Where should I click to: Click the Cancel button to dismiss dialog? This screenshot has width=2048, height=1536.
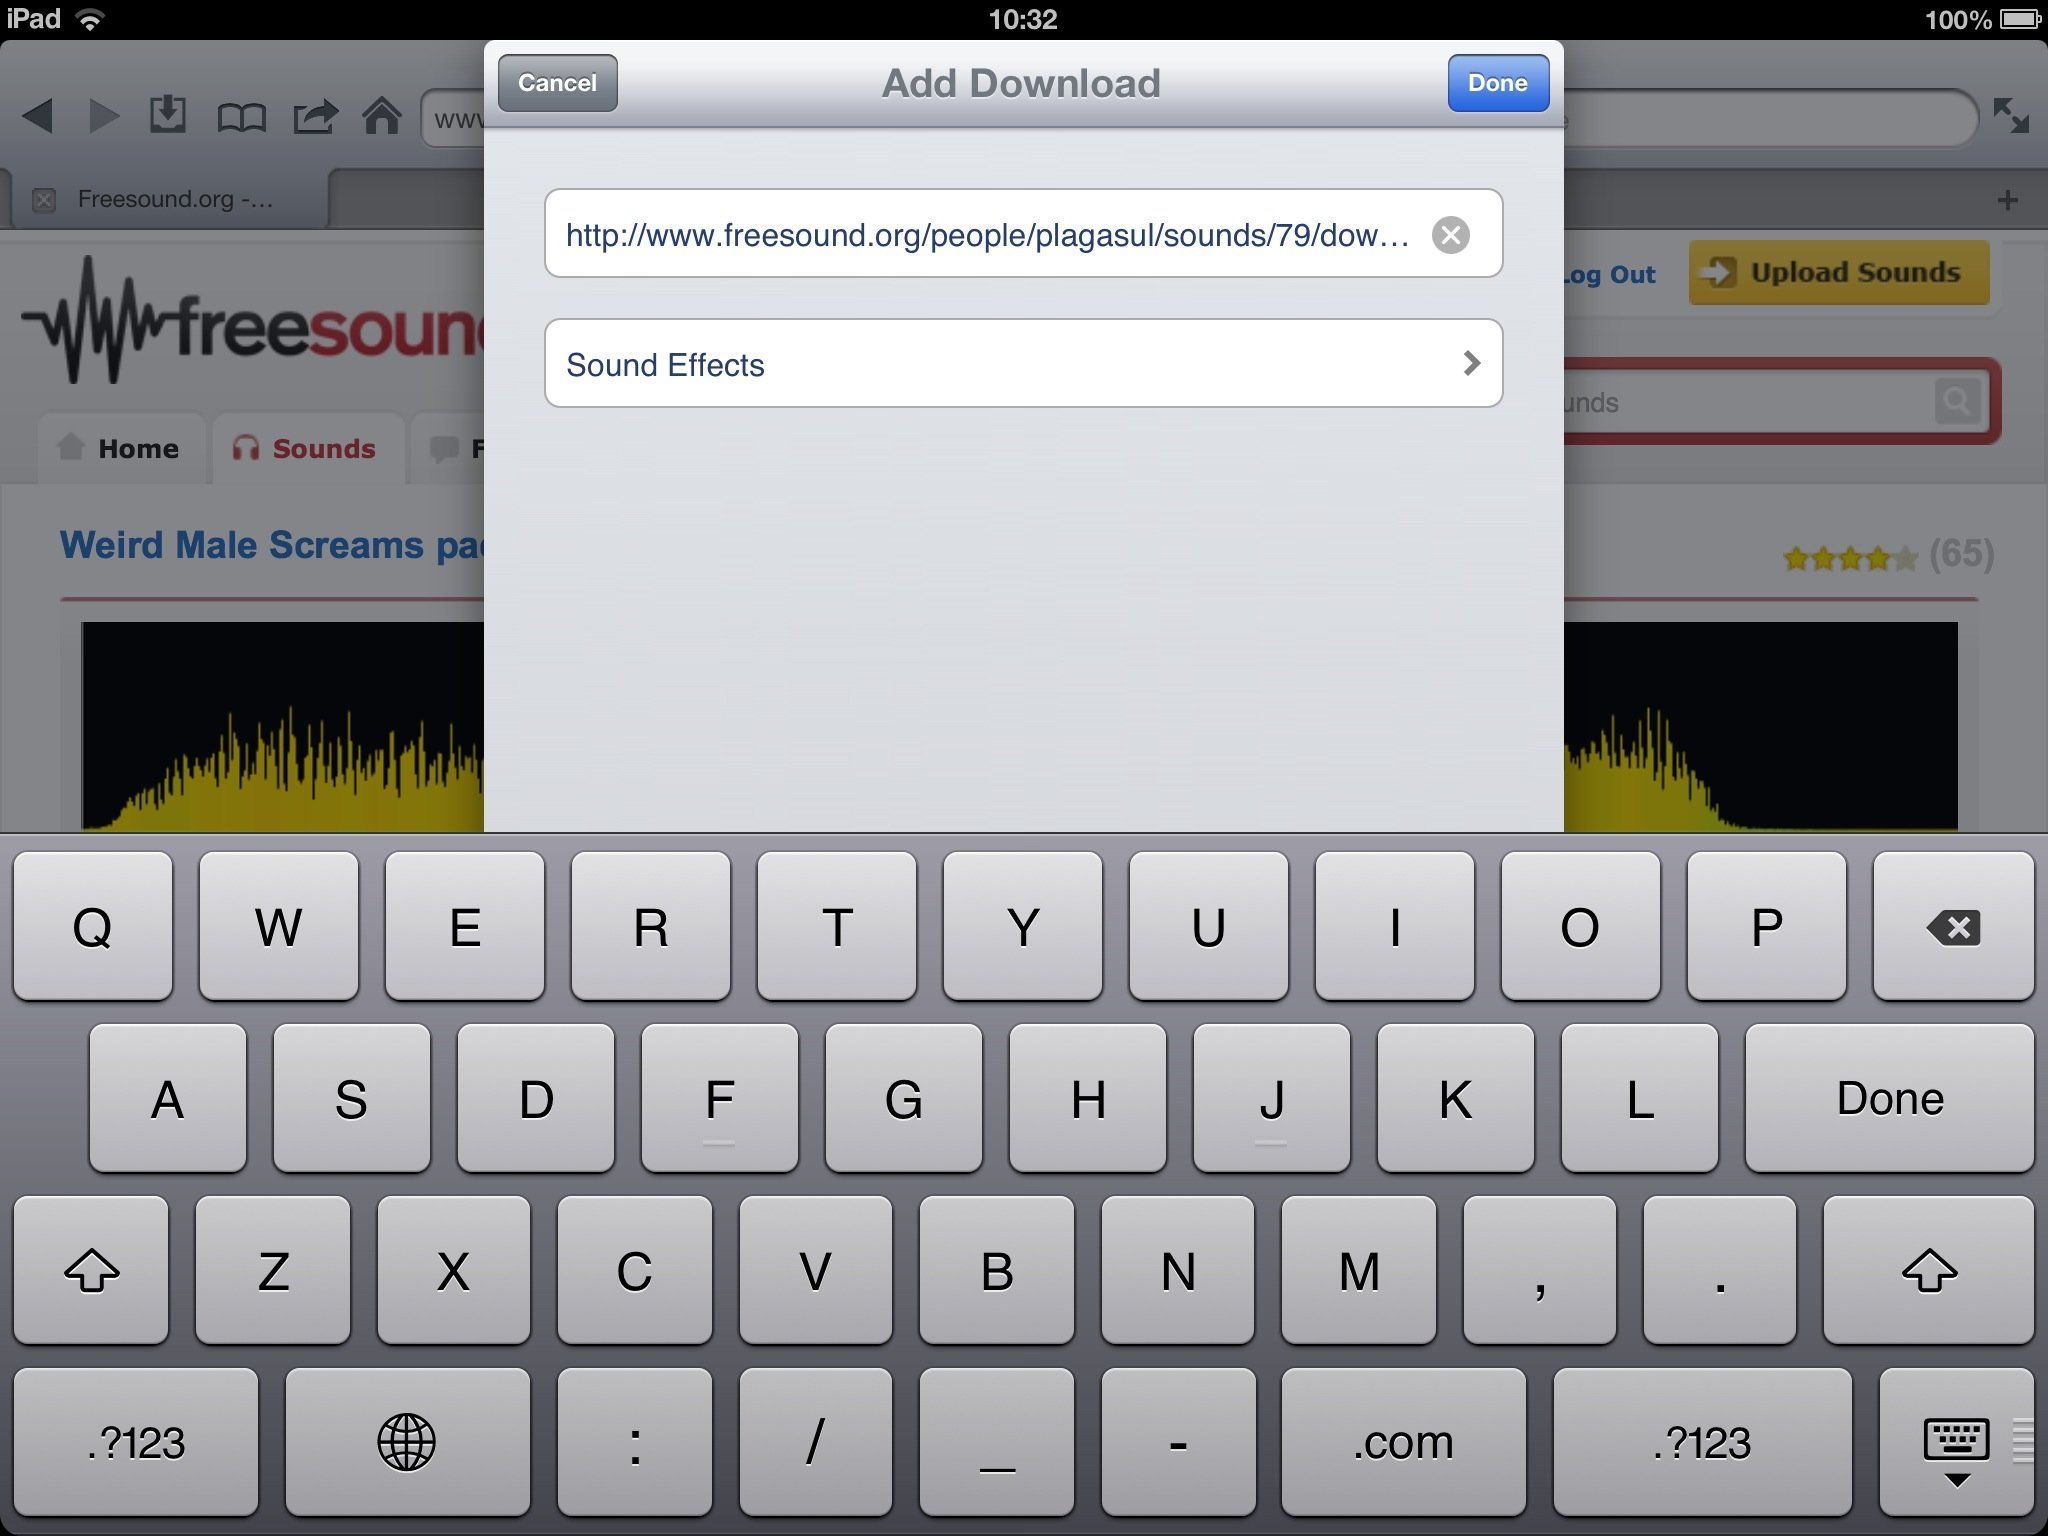pyautogui.click(x=553, y=82)
